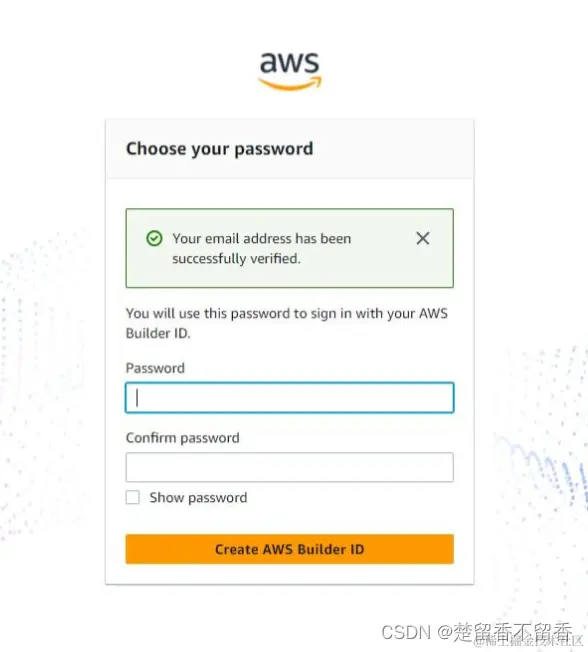Click the AWS logo at top
Screen dimensions: 588x652
click(x=290, y=71)
